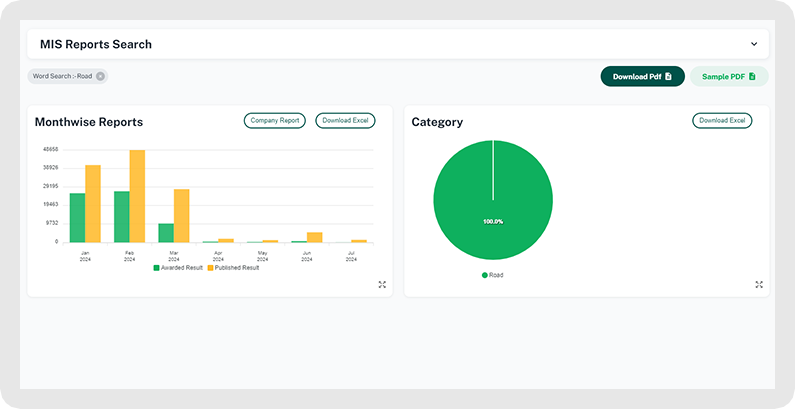Open the Company Report

tap(275, 120)
